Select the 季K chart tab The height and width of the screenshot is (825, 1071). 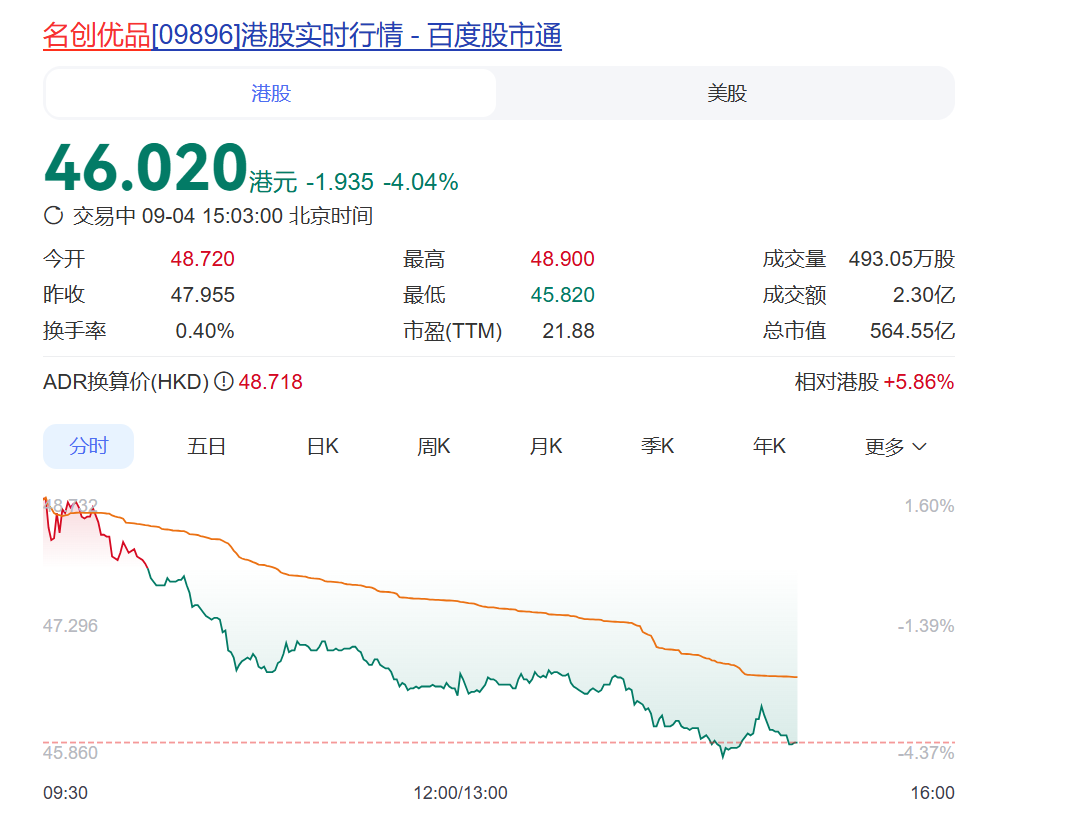tap(657, 446)
